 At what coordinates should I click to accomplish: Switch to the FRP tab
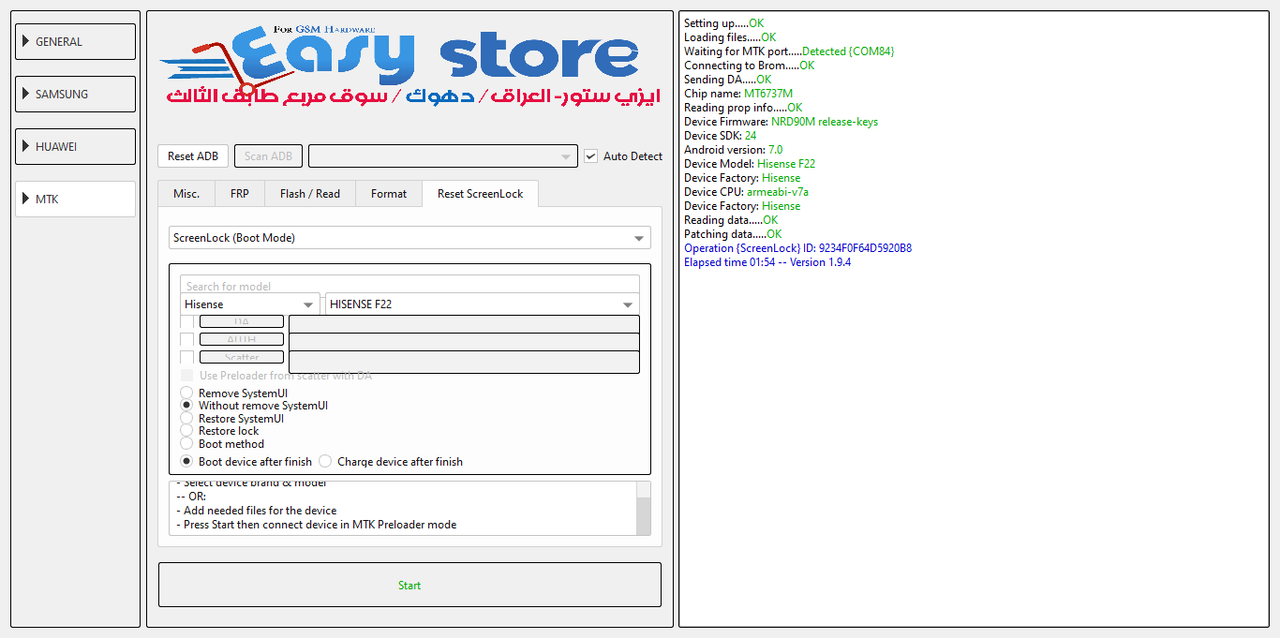(239, 194)
